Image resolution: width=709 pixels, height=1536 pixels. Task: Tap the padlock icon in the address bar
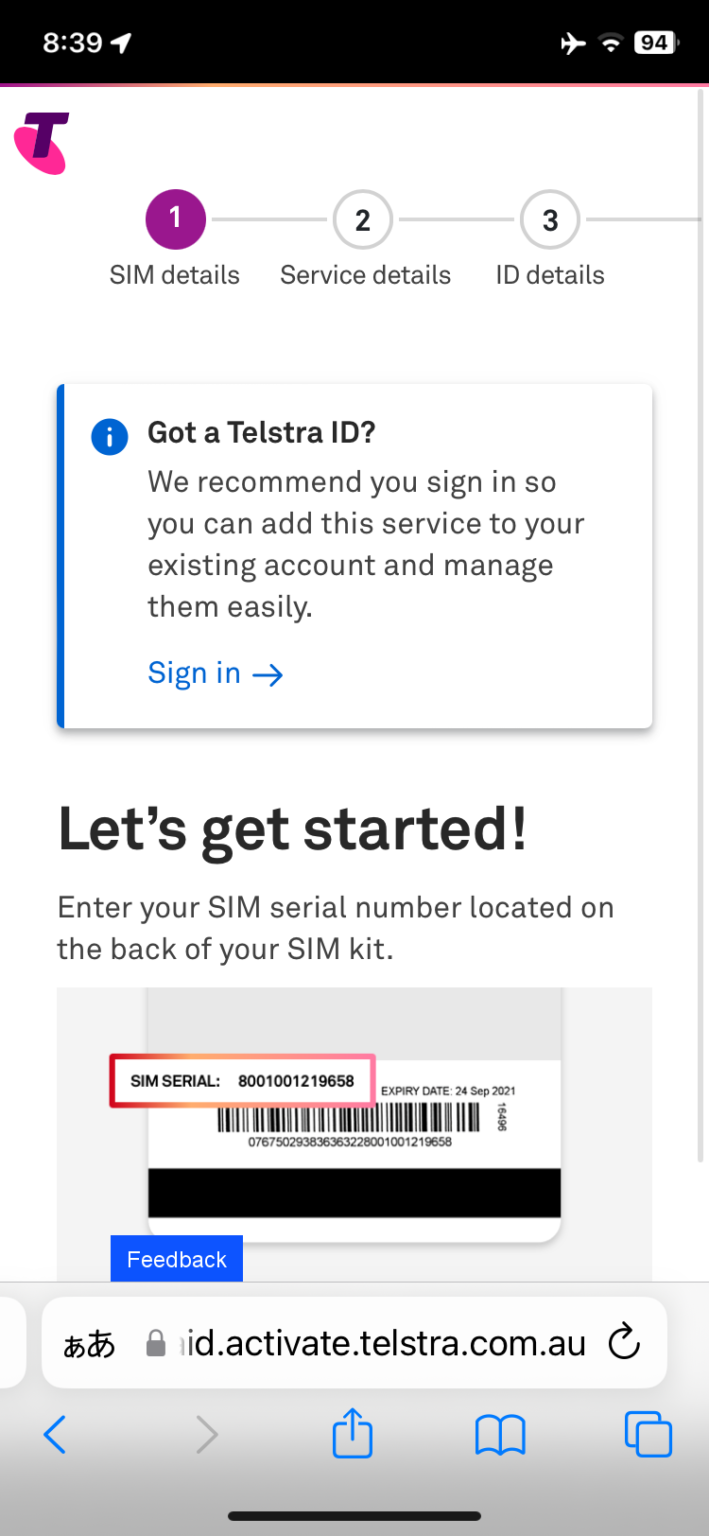(155, 1343)
